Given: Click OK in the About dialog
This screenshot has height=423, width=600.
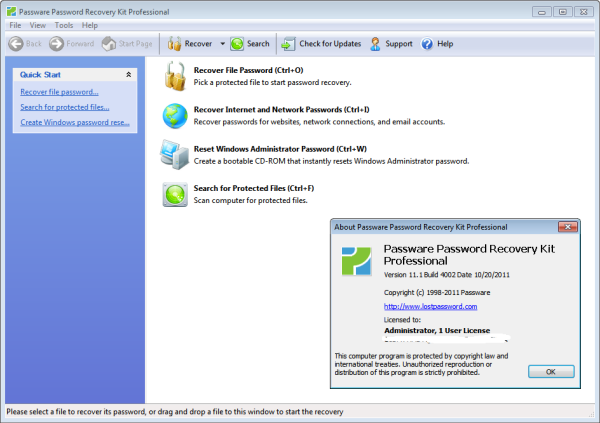Looking at the screenshot, I should pos(551,372).
